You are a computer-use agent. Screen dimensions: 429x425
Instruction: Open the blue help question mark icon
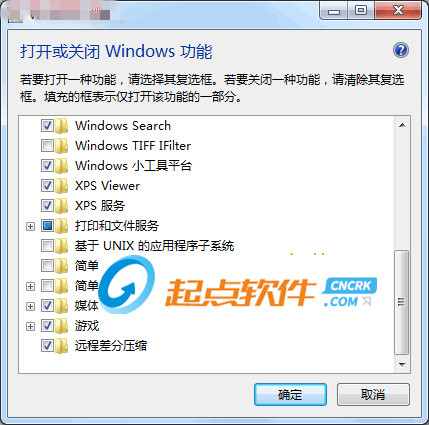point(401,50)
